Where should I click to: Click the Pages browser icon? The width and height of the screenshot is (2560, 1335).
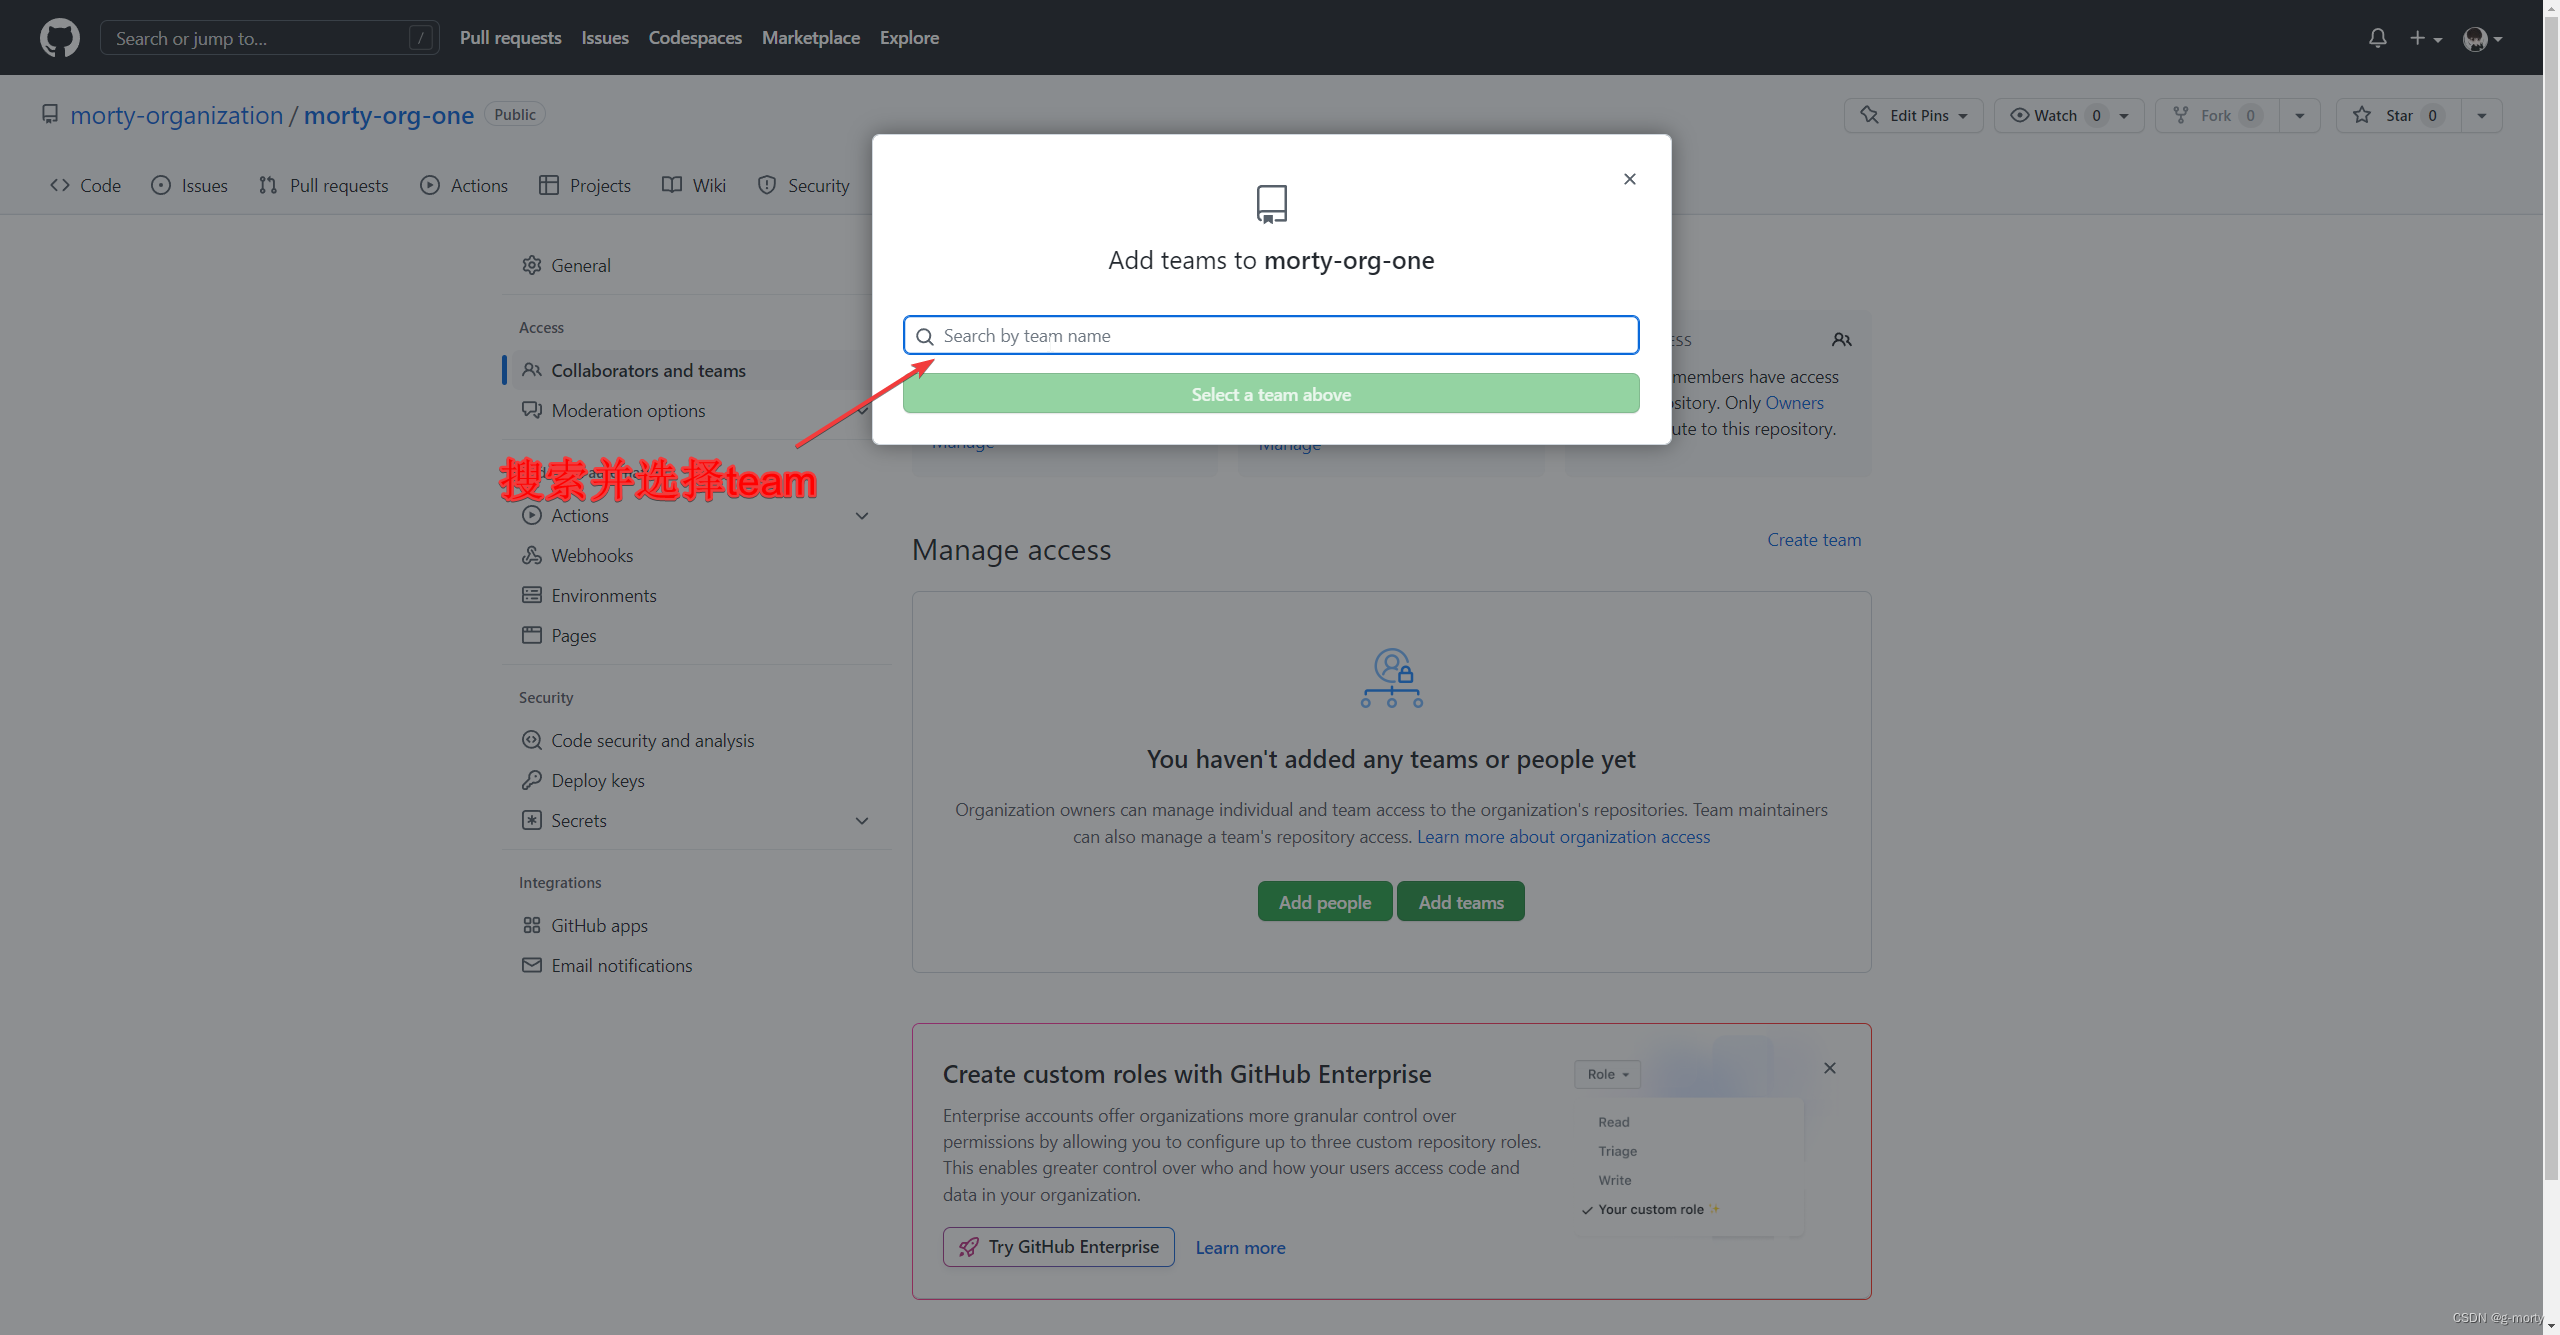532,635
